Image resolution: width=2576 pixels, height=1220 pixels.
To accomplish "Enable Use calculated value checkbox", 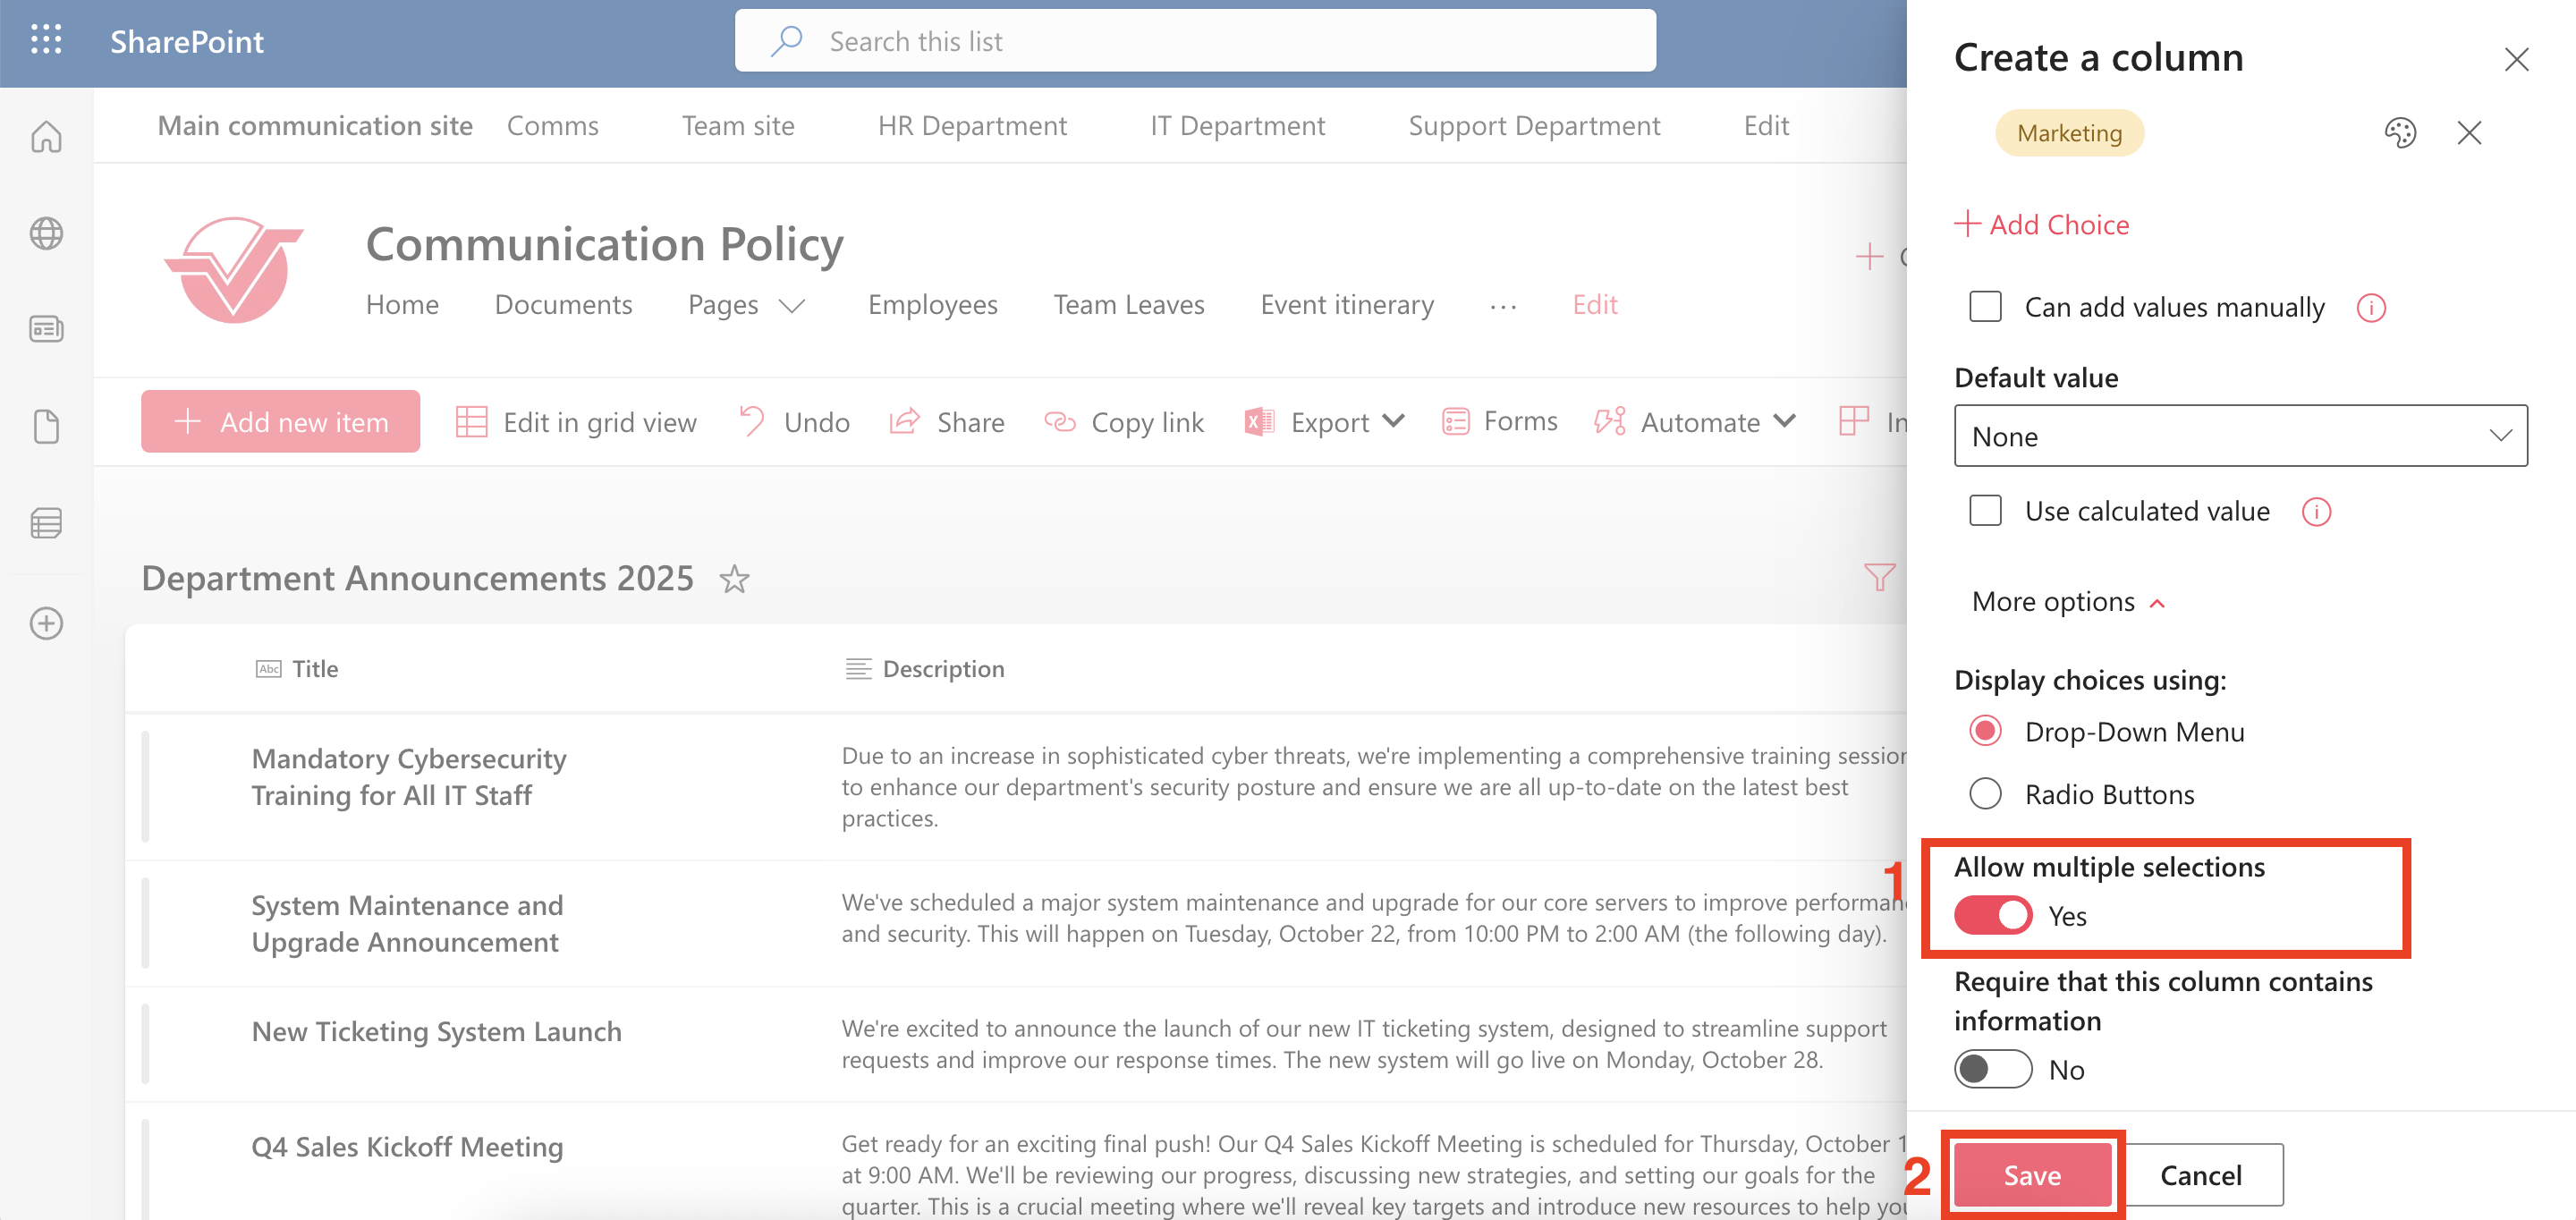I will (x=1985, y=511).
